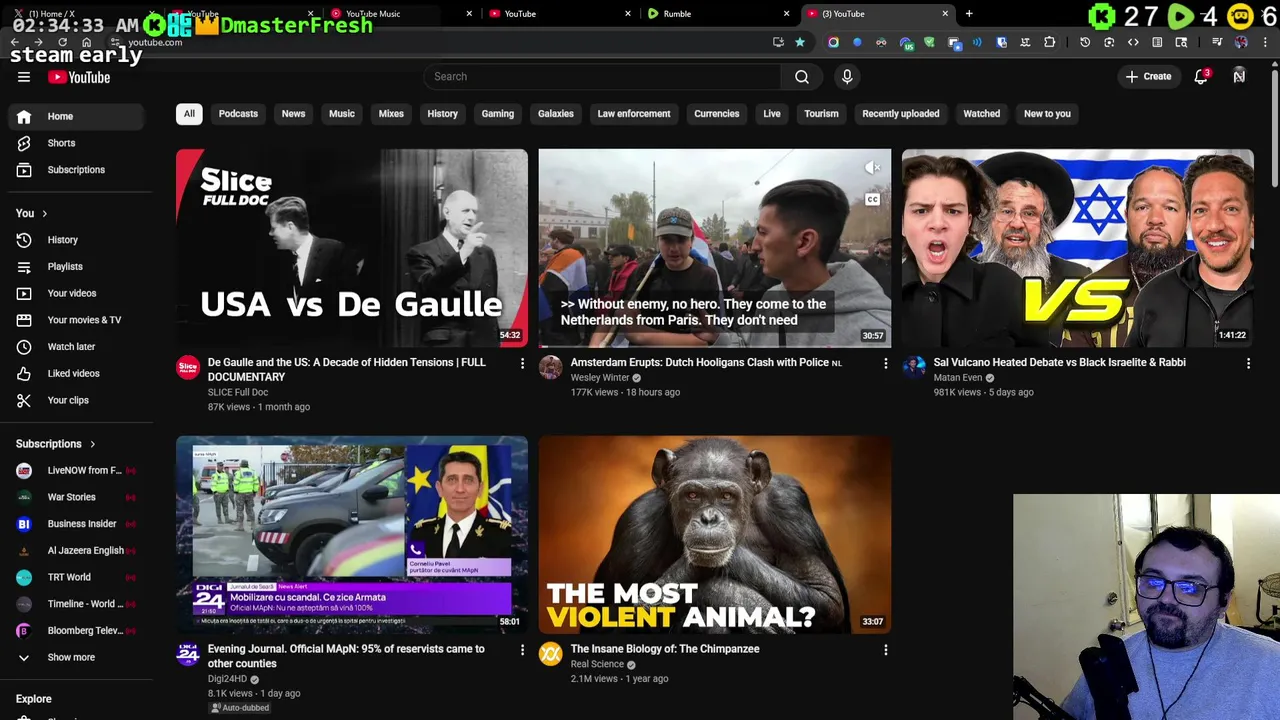Screen dimensions: 1280x720
Task: Click the Chimpanzee video title
Action: [665, 649]
